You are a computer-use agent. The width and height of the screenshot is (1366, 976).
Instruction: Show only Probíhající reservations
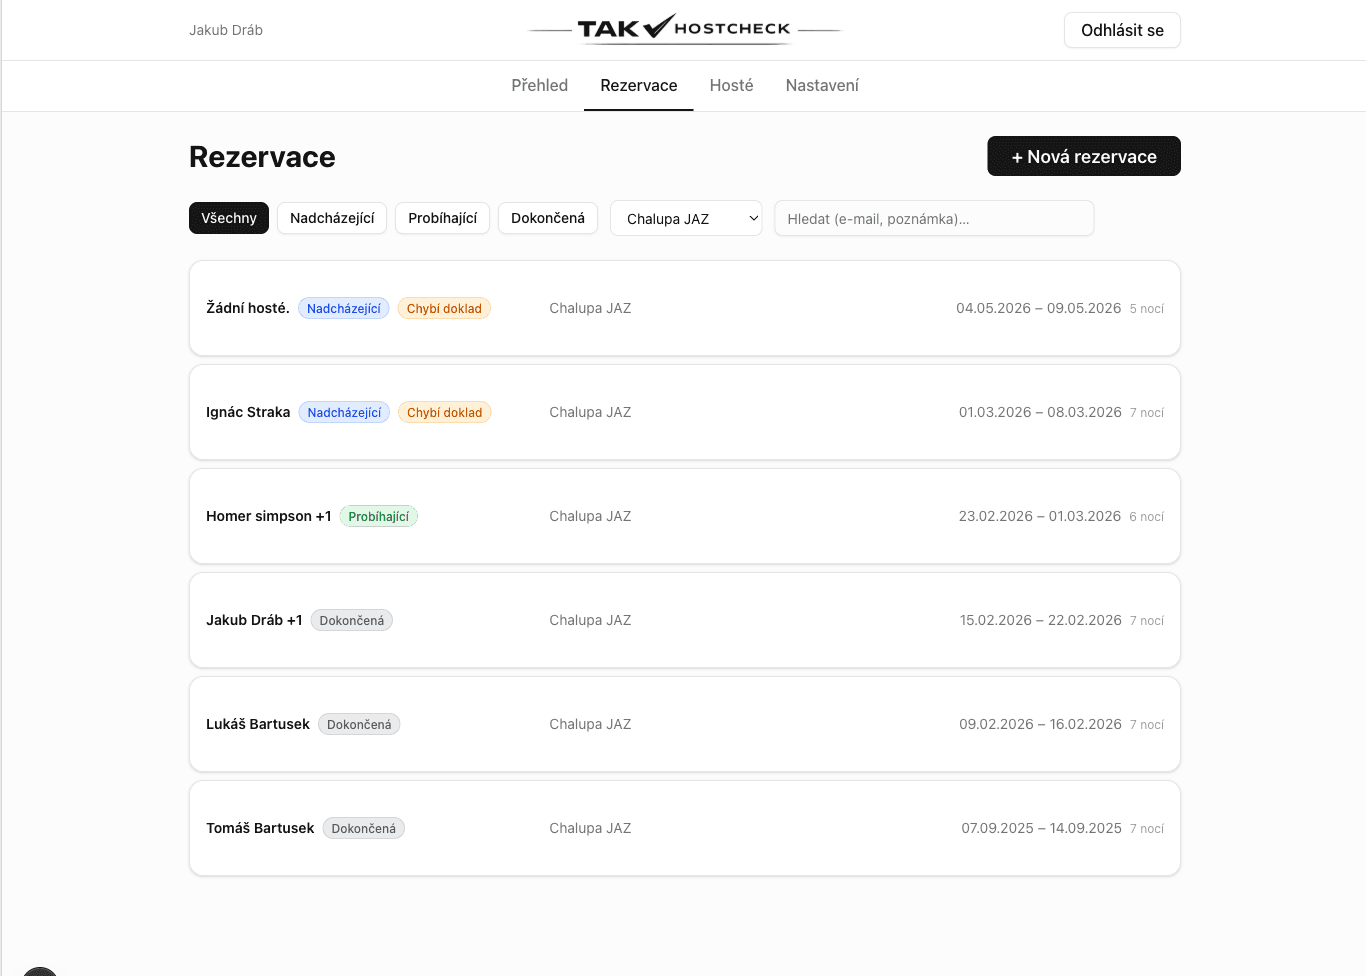tap(442, 218)
